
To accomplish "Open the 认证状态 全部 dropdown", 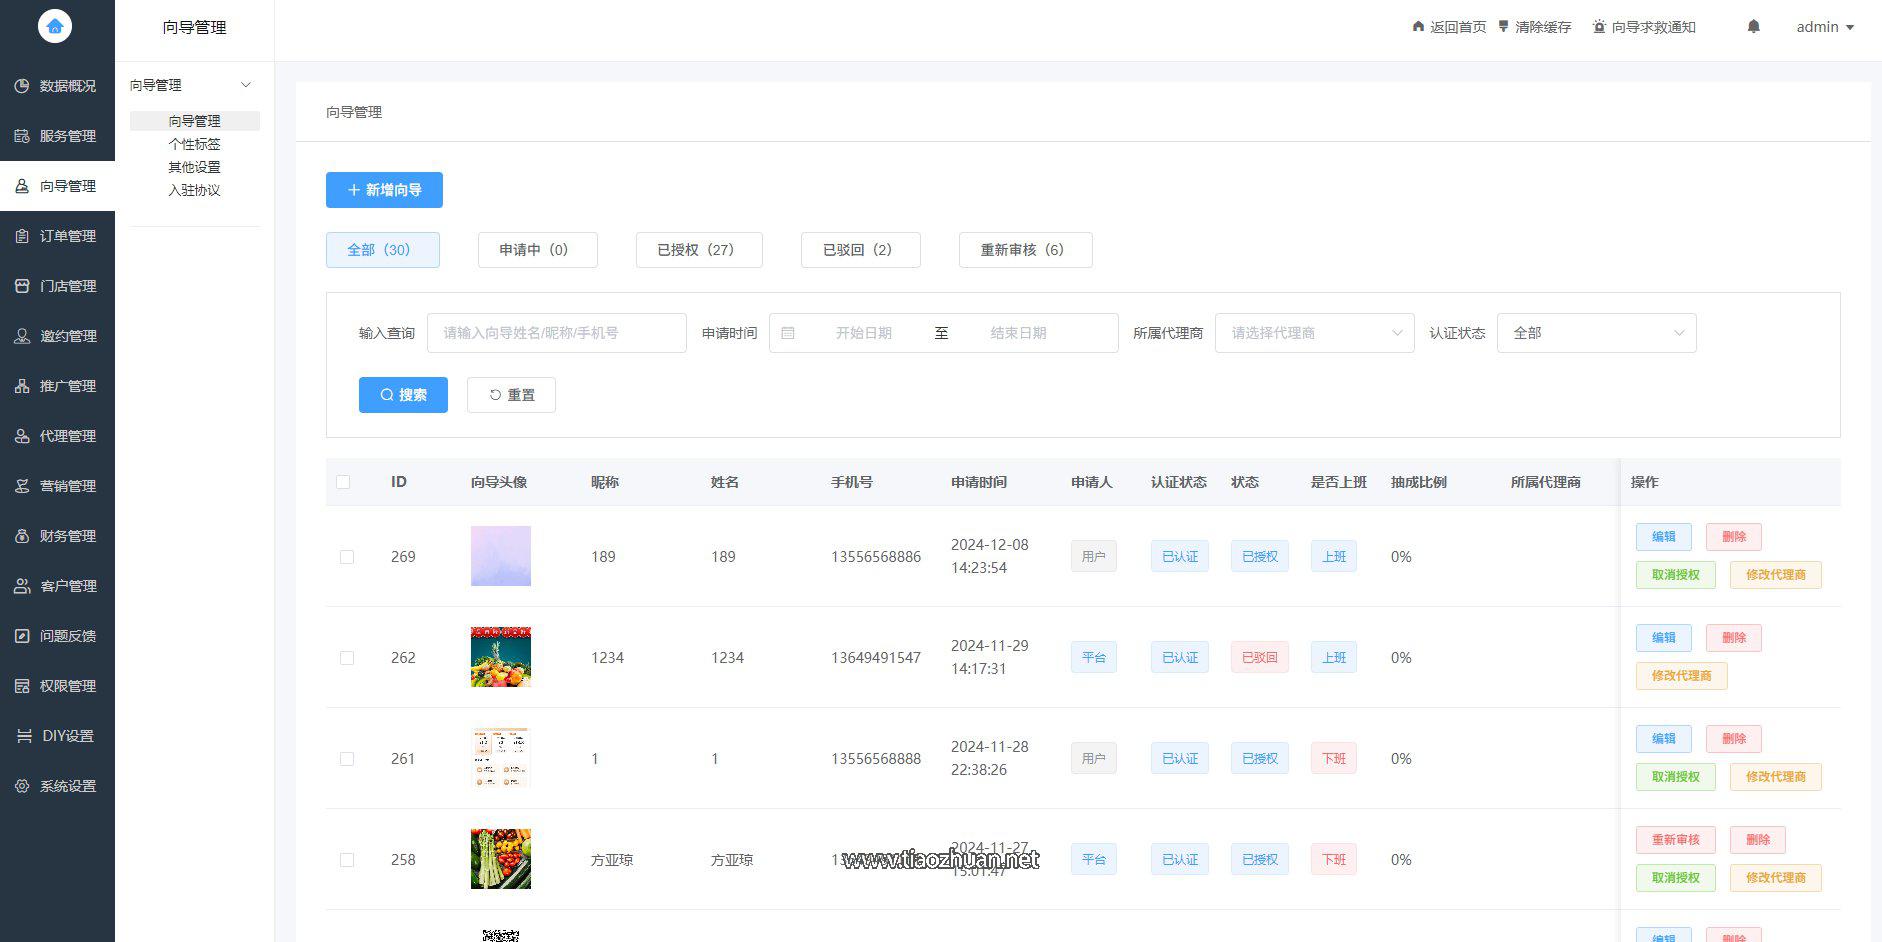I will [1596, 333].
